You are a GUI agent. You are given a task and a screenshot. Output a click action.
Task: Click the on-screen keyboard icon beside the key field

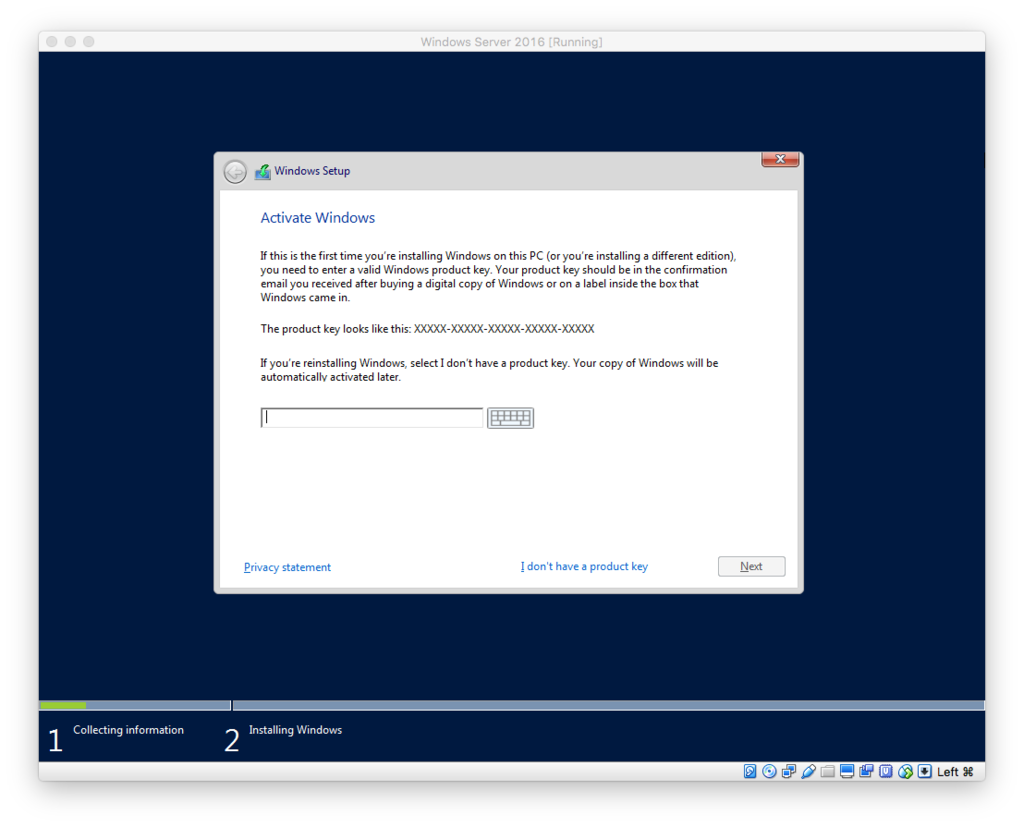[x=510, y=417]
